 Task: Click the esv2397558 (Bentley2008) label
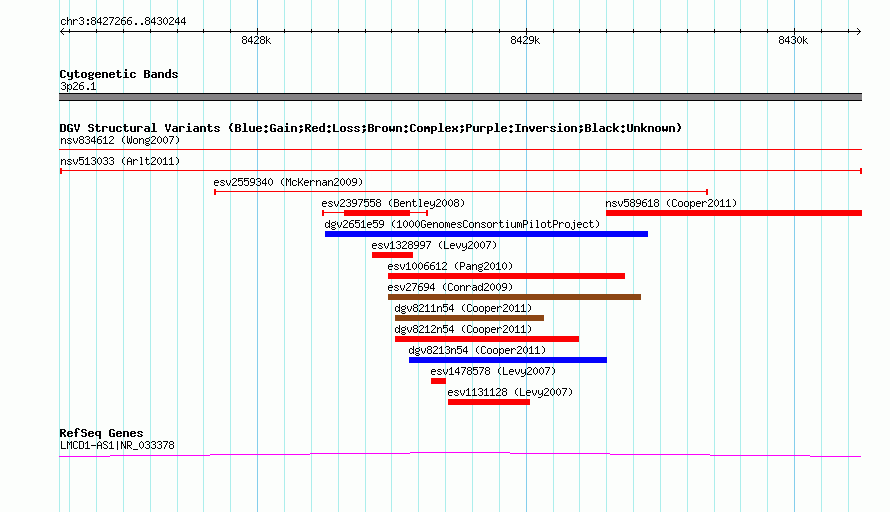(x=393, y=203)
